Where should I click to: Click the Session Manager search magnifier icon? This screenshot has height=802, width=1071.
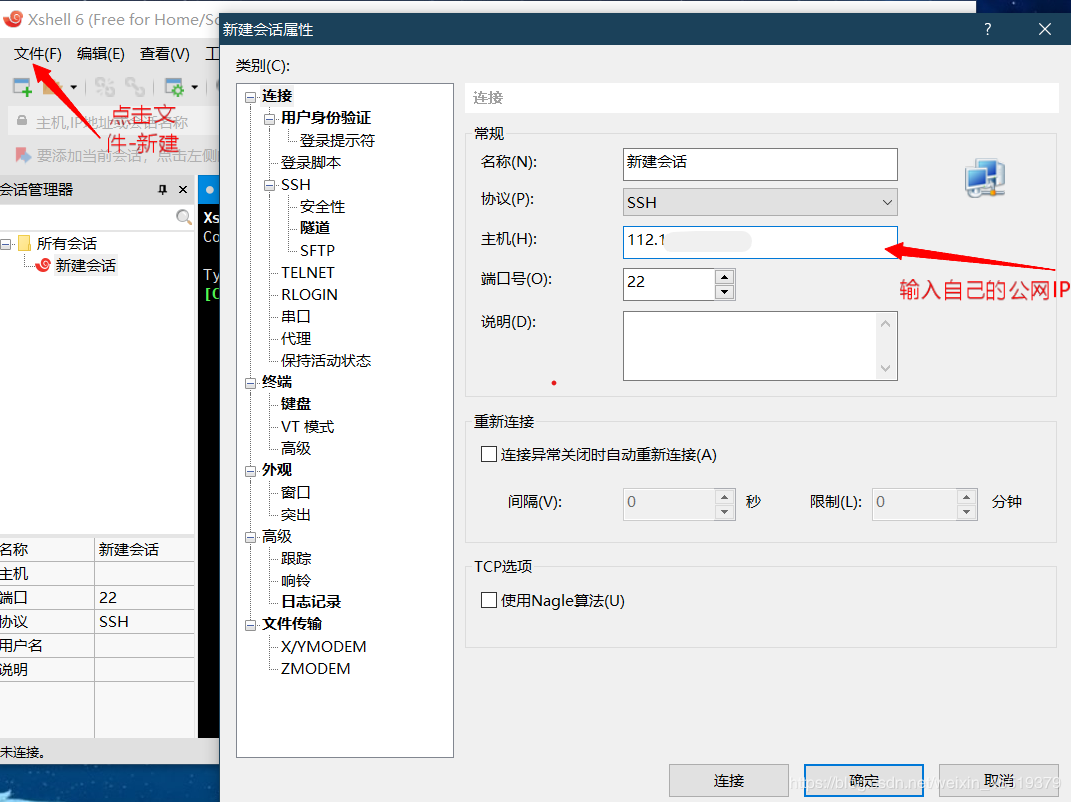pyautogui.click(x=184, y=217)
